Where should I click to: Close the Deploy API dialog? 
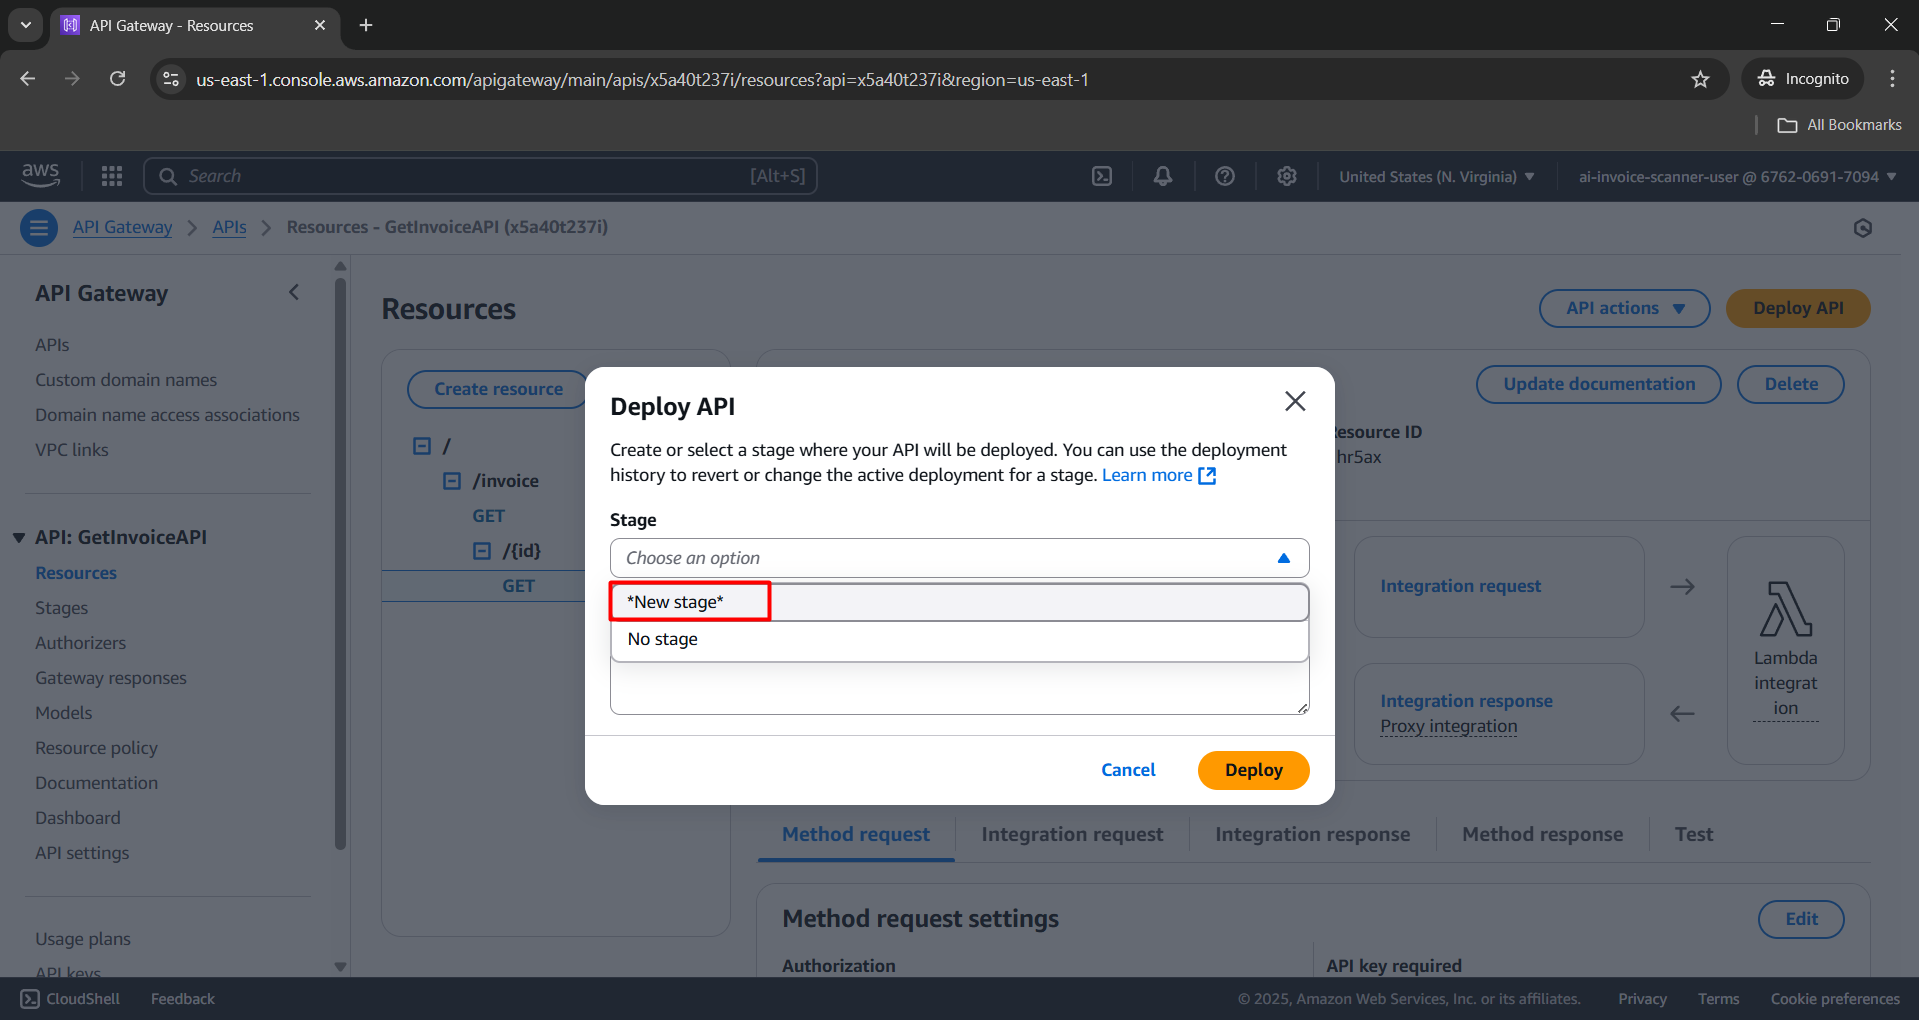(x=1295, y=401)
